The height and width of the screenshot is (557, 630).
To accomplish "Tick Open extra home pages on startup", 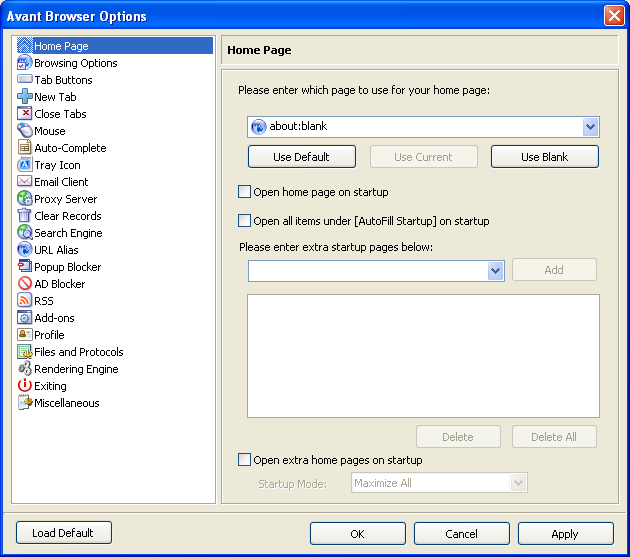I will tap(244, 459).
